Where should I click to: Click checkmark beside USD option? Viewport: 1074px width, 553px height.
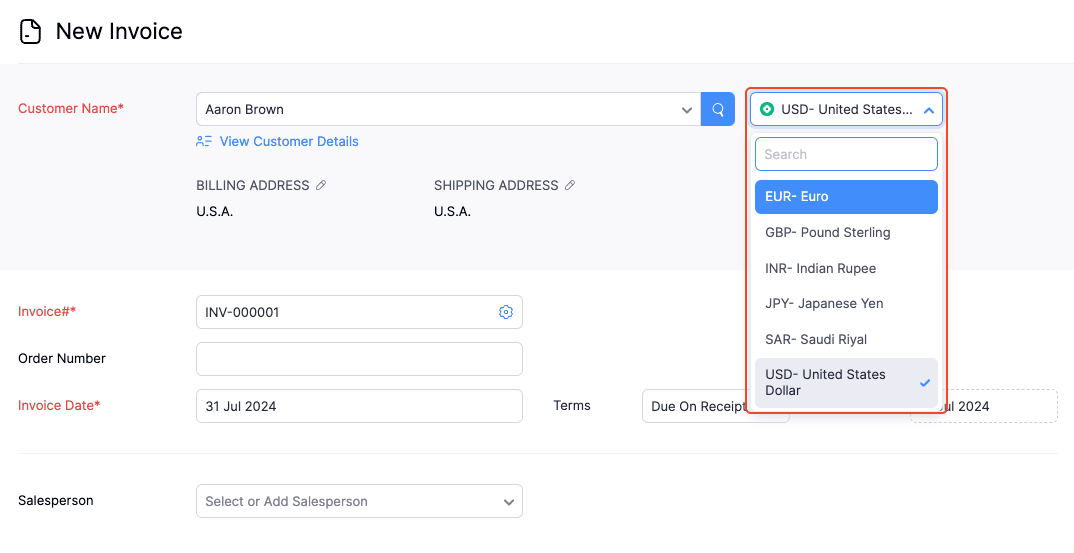pyautogui.click(x=925, y=383)
